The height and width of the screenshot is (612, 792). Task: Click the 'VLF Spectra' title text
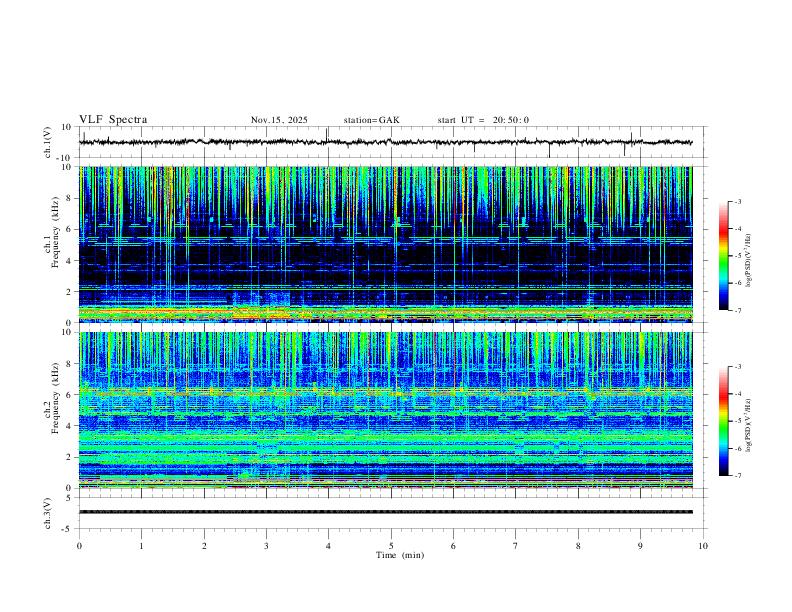(x=113, y=120)
